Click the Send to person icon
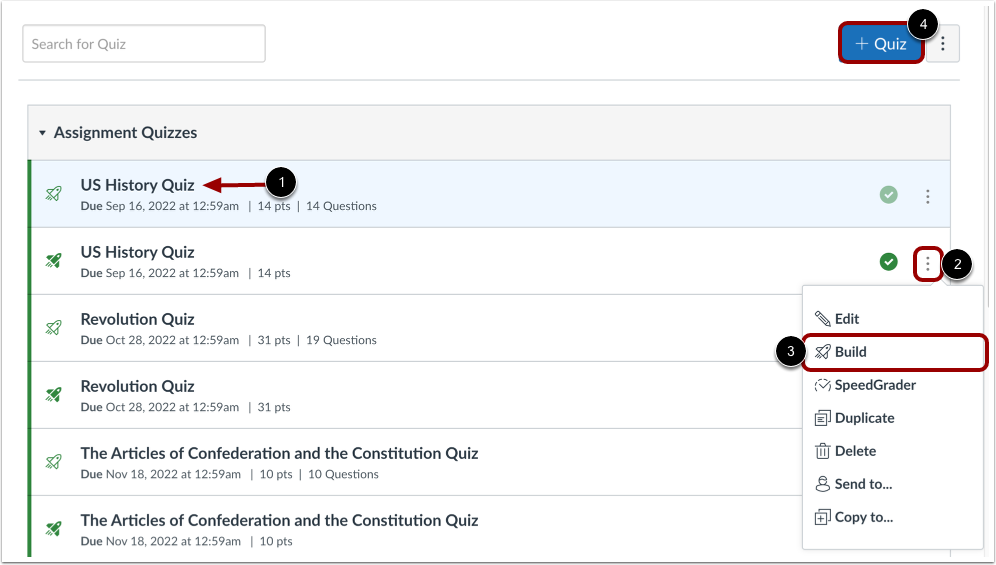This screenshot has width=996, height=565. tap(823, 484)
